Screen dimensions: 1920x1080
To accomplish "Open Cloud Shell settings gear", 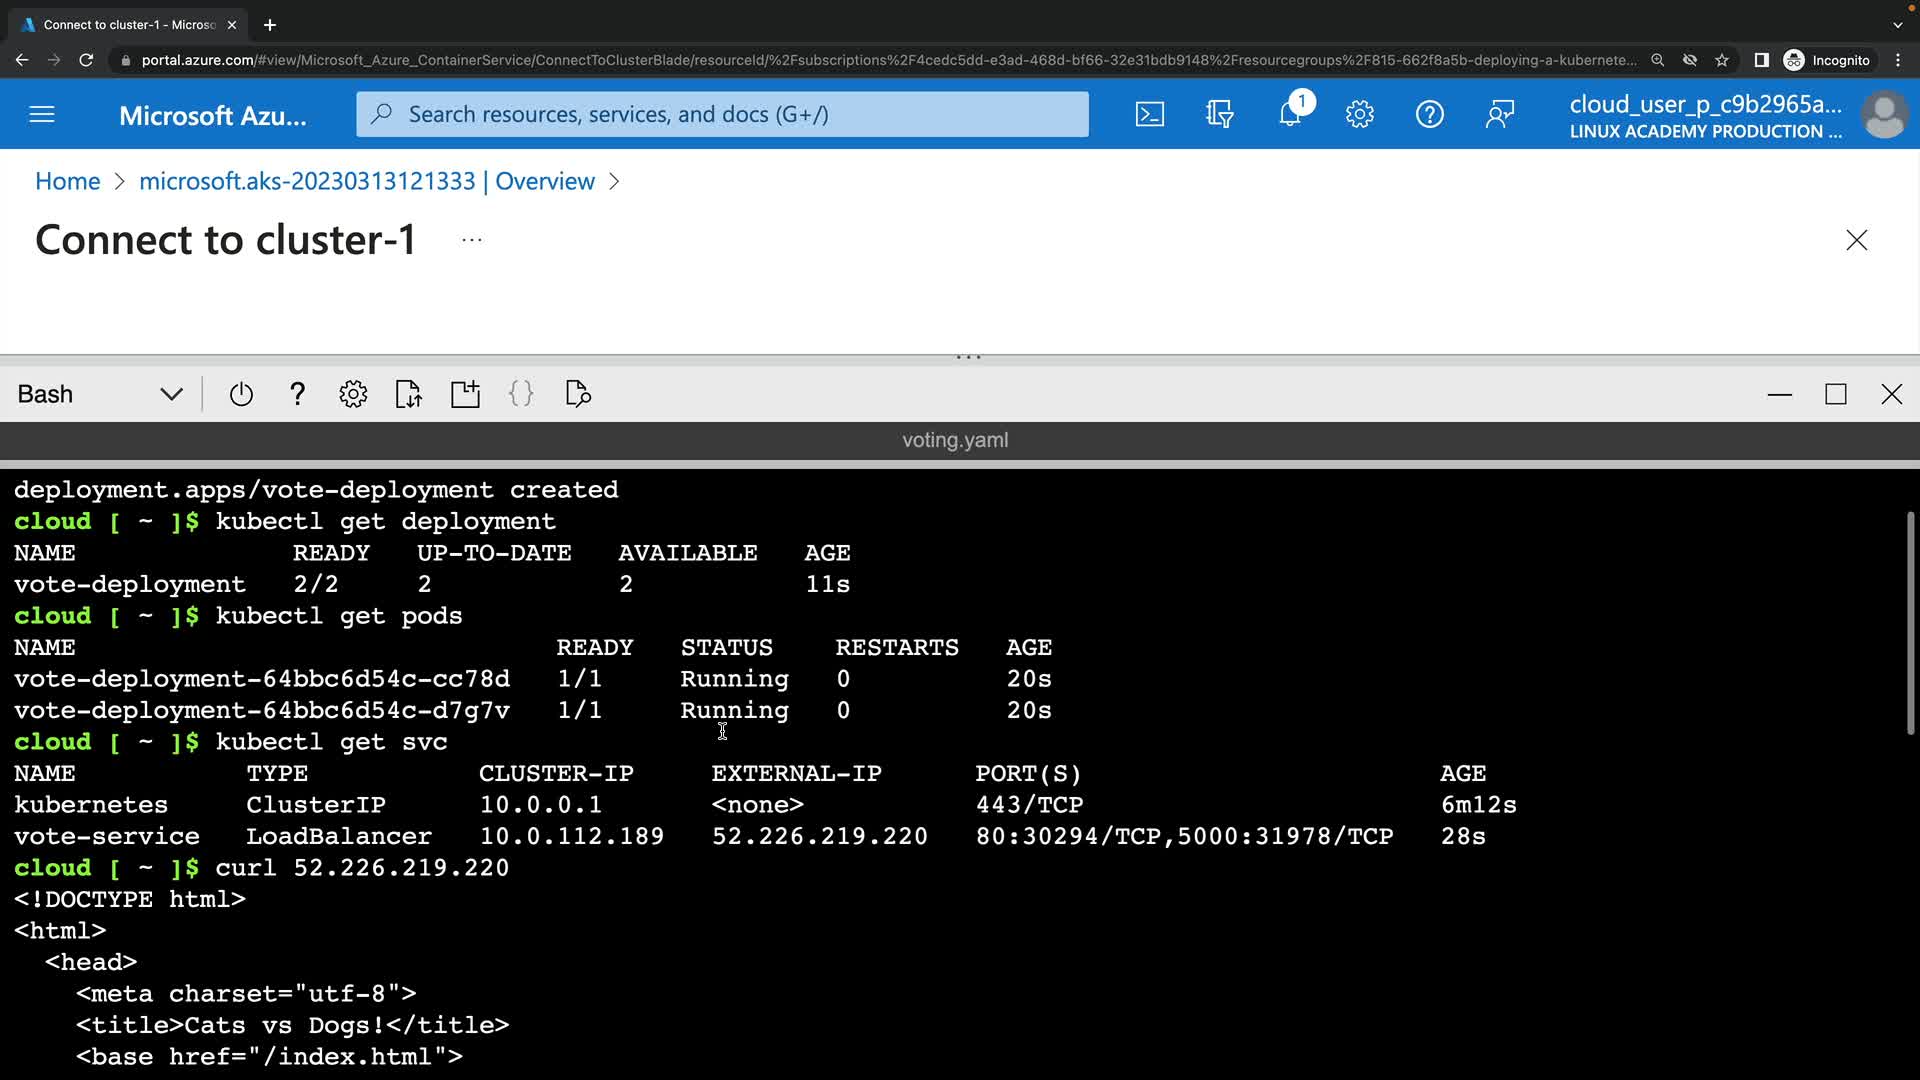I will pos(353,394).
